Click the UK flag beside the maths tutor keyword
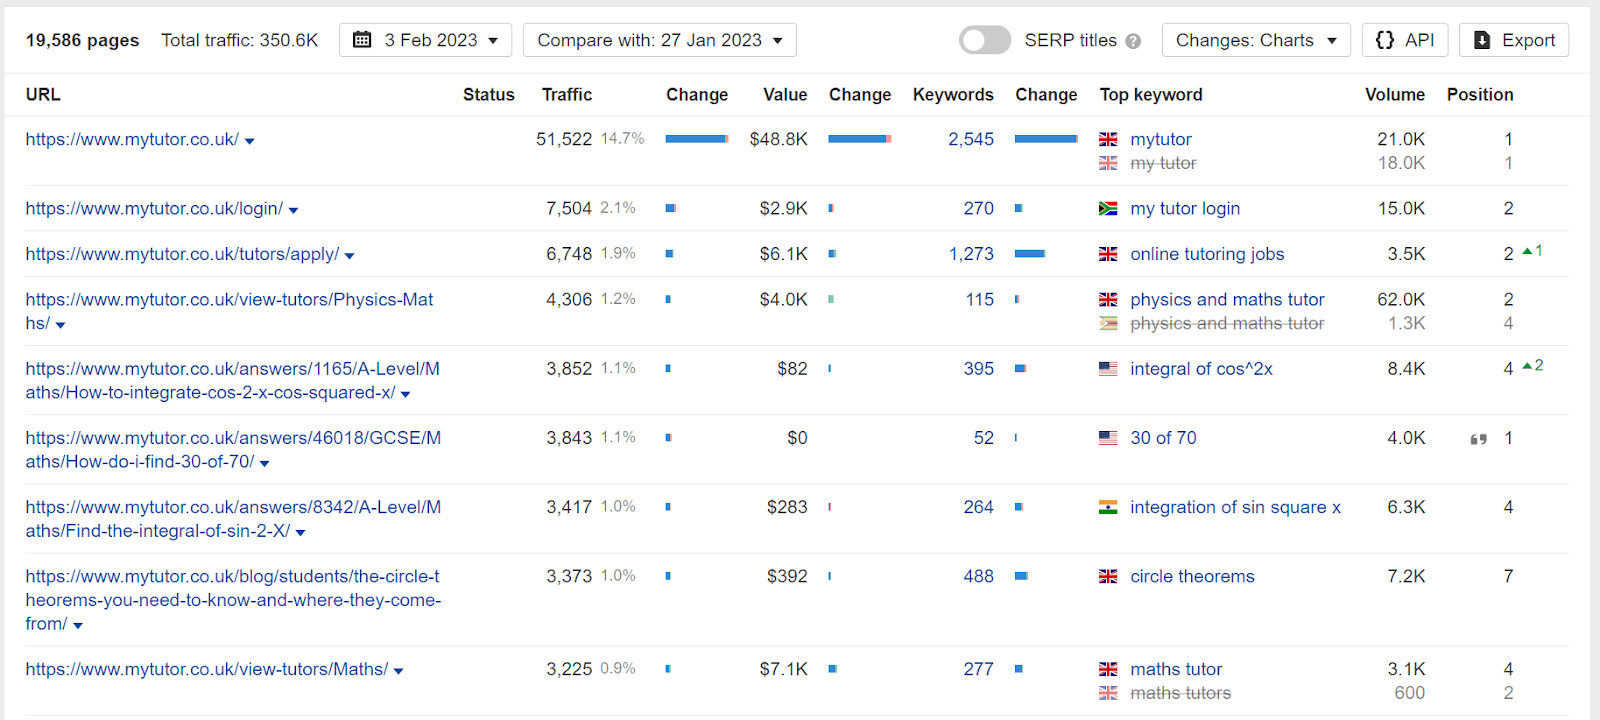 (1108, 669)
